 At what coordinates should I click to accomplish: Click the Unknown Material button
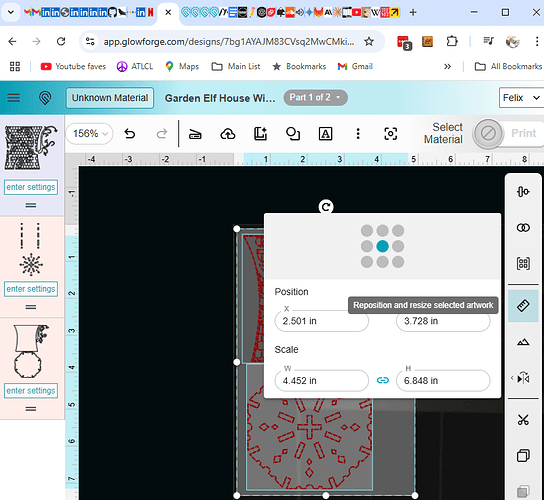point(110,98)
